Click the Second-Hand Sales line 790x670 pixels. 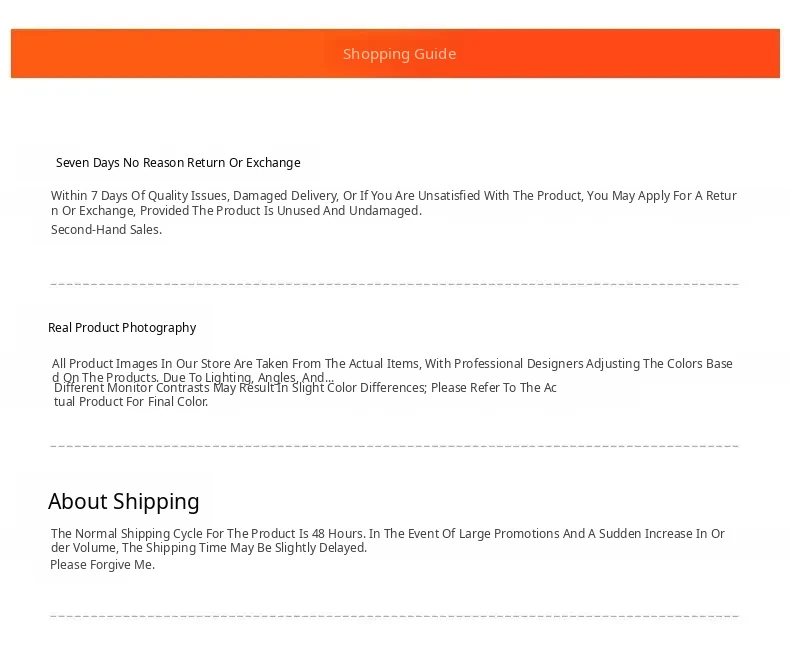(x=106, y=230)
